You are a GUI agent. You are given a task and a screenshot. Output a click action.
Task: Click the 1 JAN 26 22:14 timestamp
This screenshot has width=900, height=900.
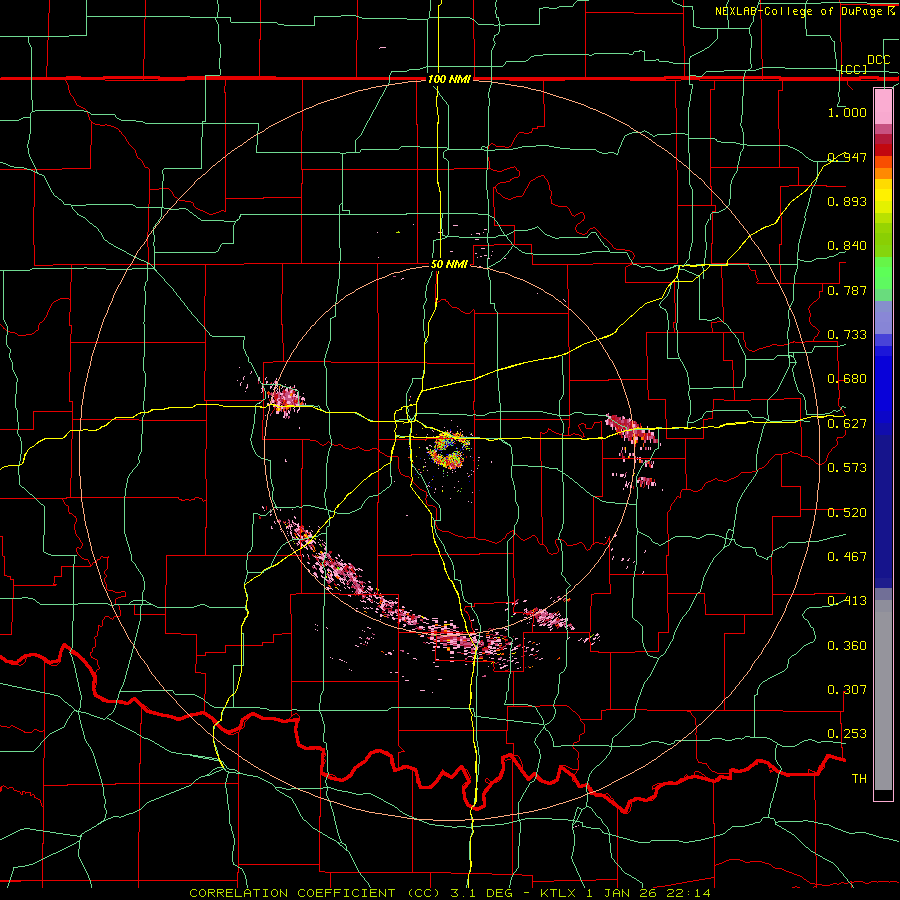tap(648, 893)
